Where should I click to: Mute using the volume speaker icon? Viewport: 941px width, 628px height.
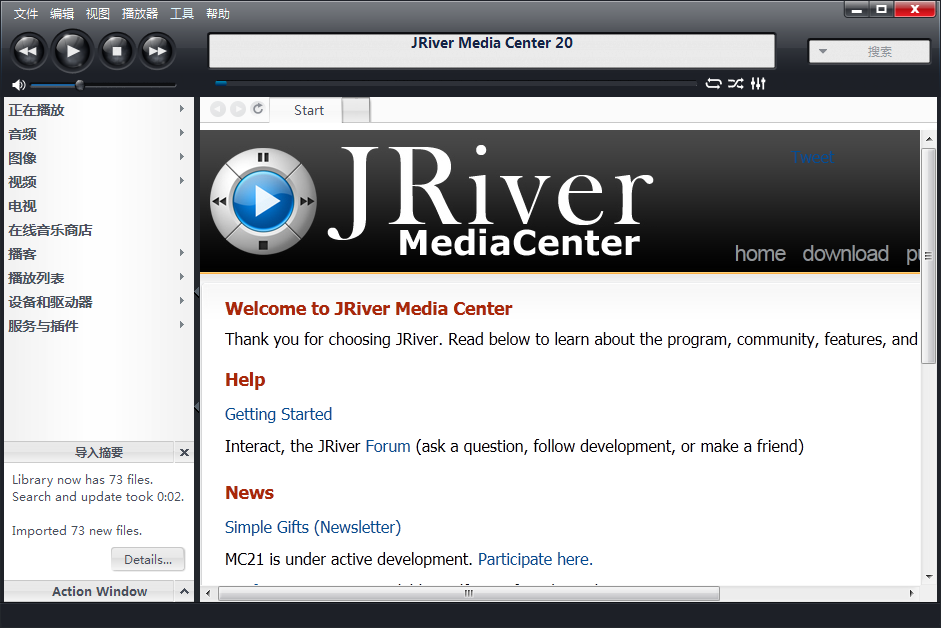click(19, 85)
